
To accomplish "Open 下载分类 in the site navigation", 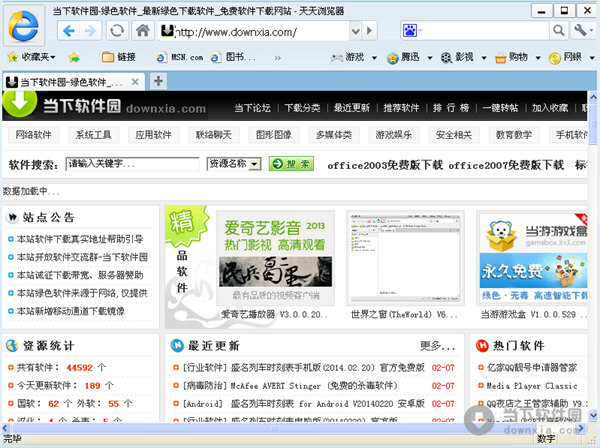I will [x=302, y=108].
